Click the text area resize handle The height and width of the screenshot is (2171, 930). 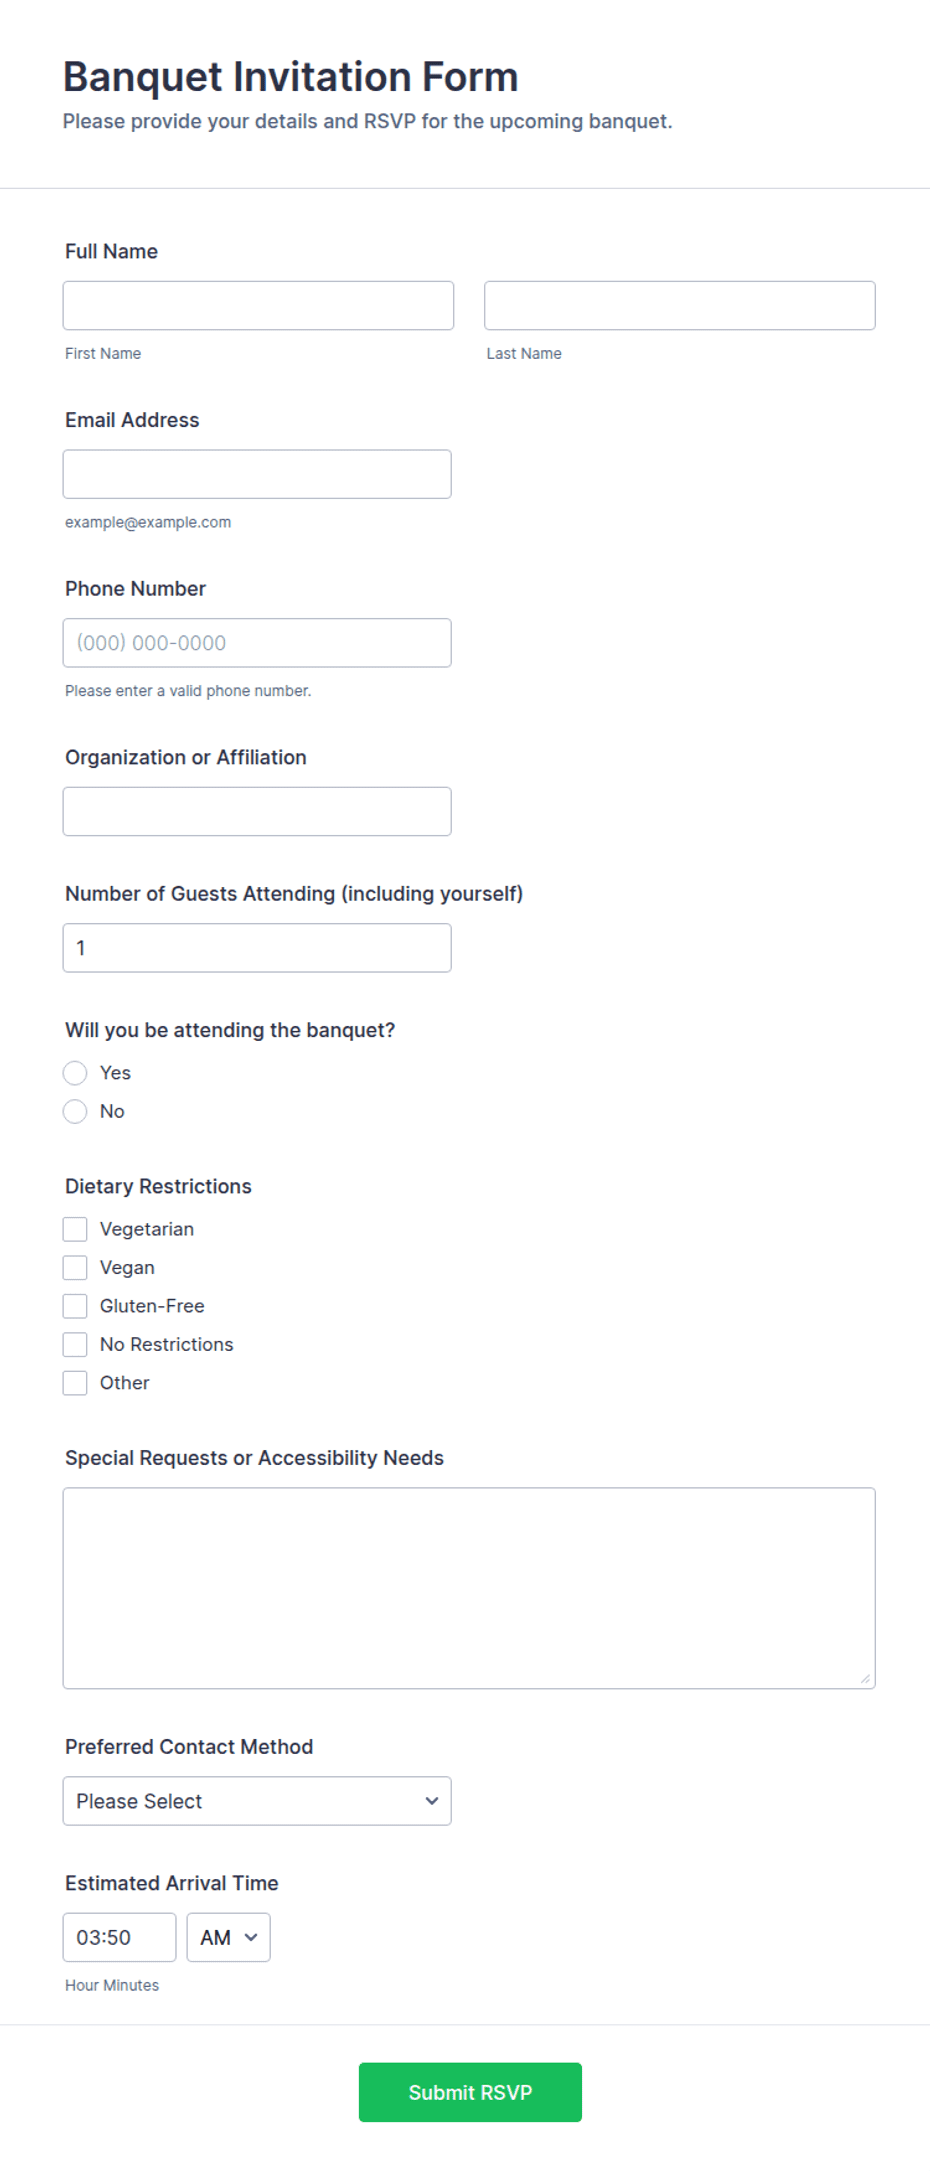click(x=865, y=1679)
